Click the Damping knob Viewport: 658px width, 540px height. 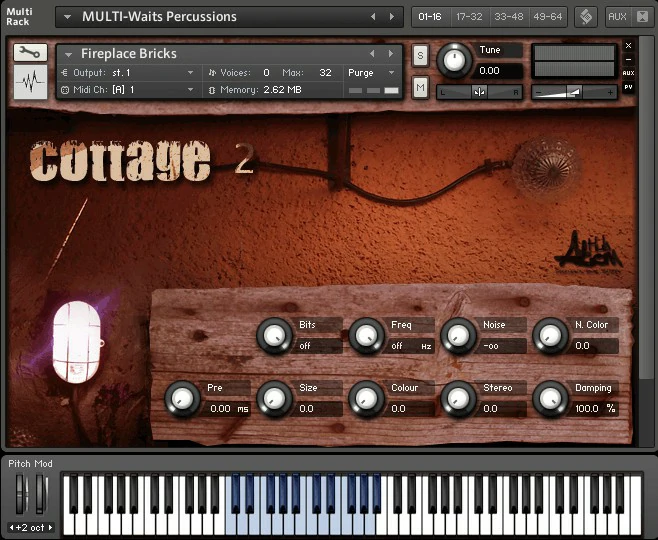tap(550, 399)
